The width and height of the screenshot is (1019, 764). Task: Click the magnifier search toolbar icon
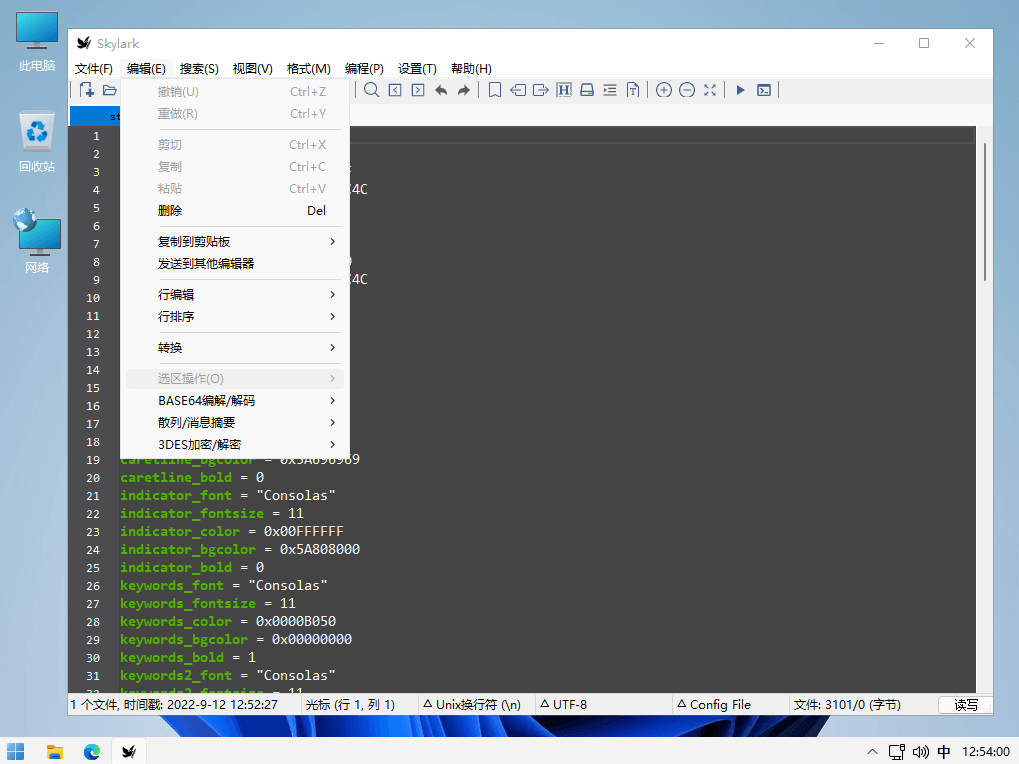click(x=371, y=90)
